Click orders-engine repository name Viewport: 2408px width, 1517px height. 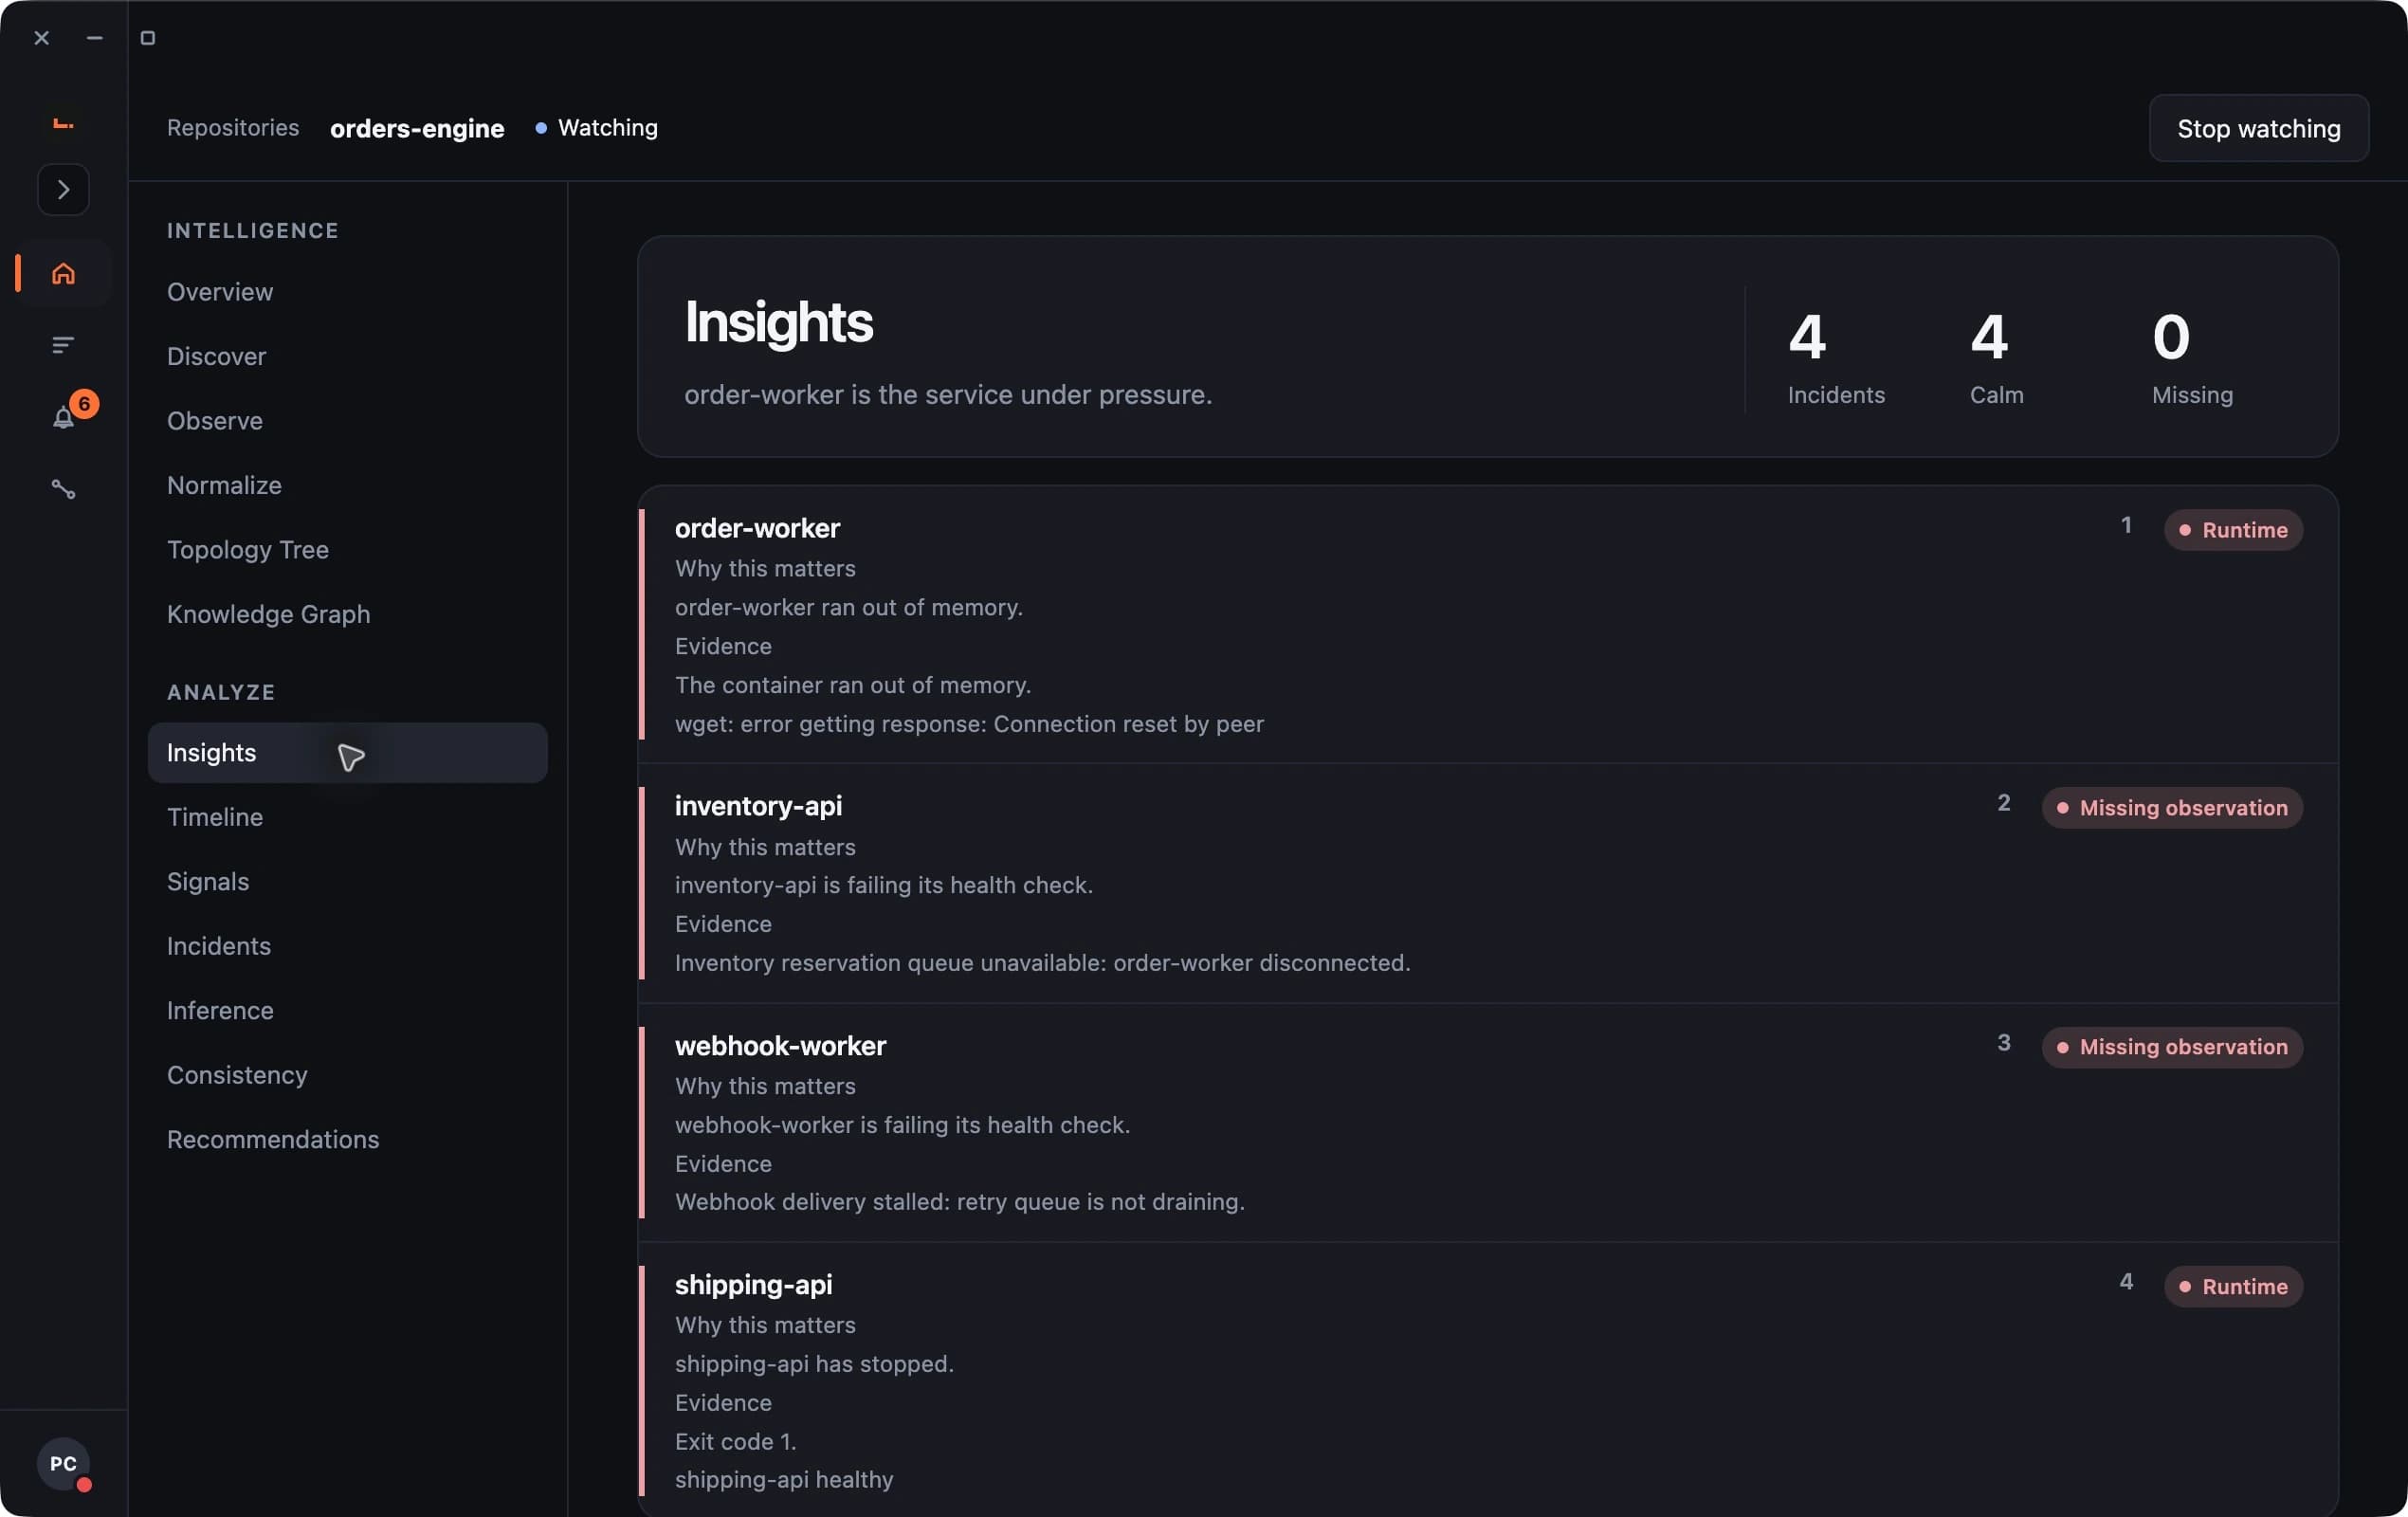(417, 128)
